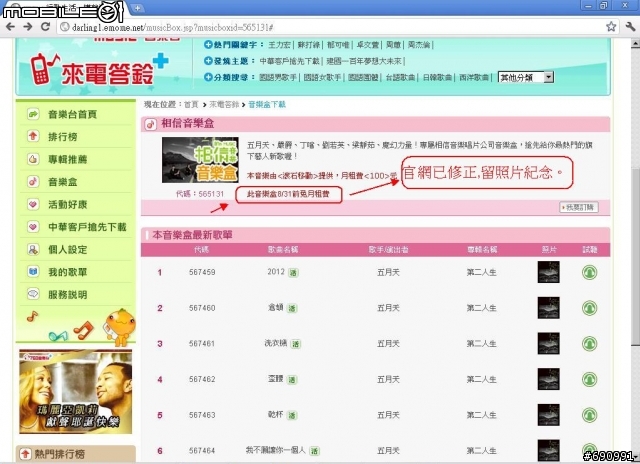Viewport: 640px width, 464px height.
Task: Click the browser forward arrow
Action: (28, 27)
